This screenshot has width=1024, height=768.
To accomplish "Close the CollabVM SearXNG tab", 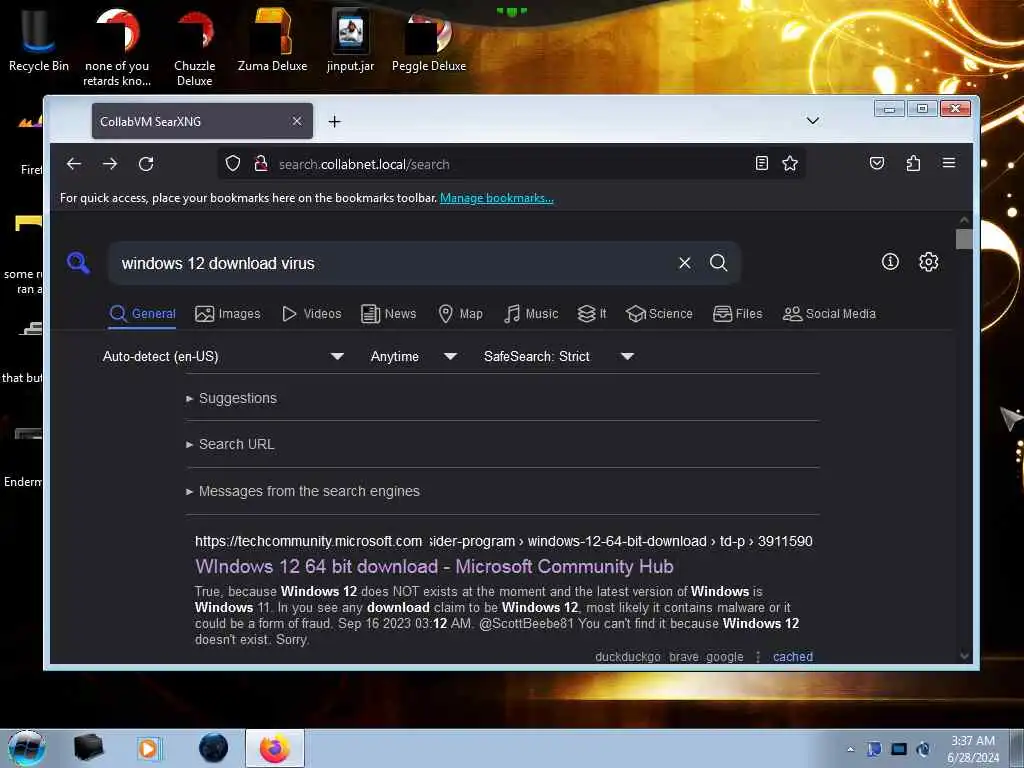I will tap(296, 121).
